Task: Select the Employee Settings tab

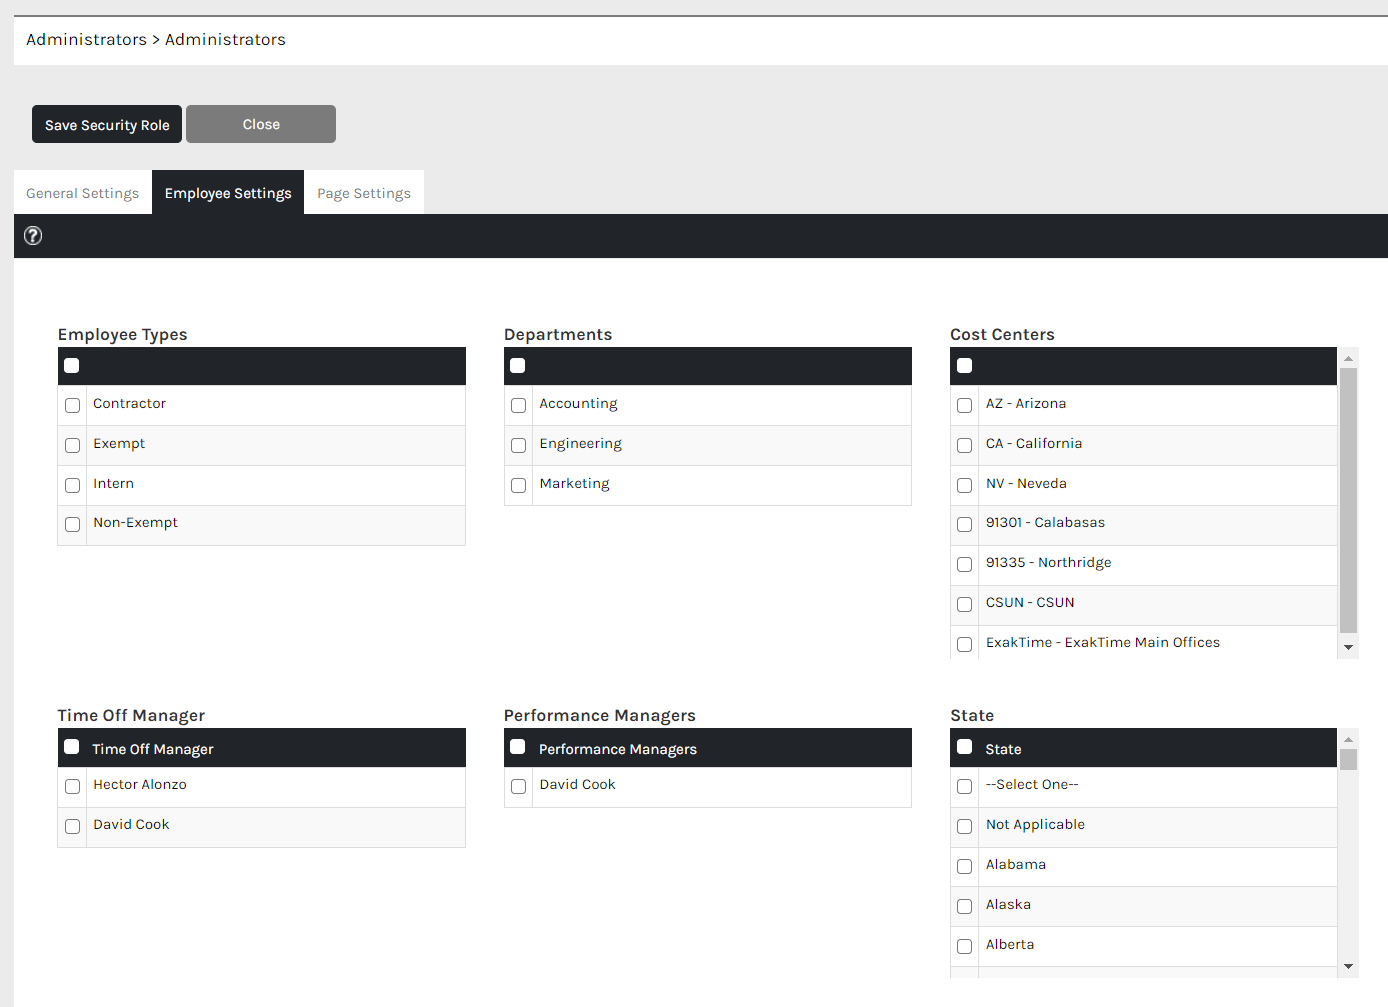Action: pos(228,193)
